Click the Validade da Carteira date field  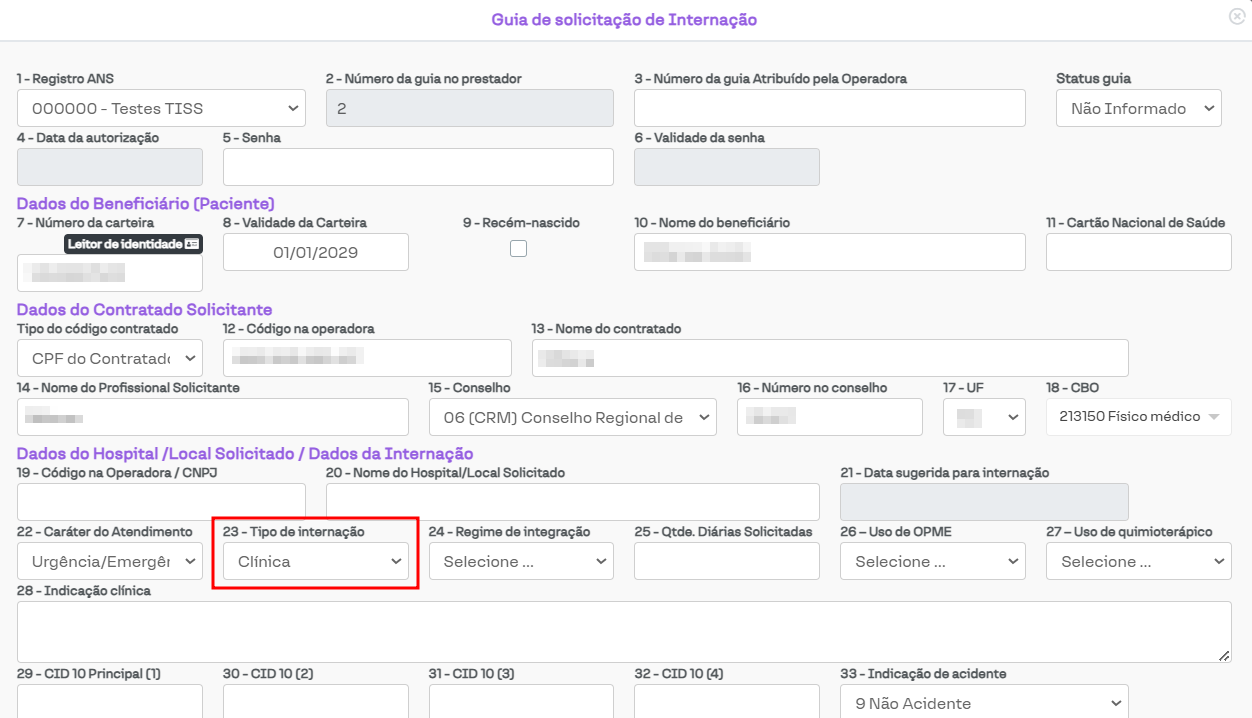click(316, 252)
